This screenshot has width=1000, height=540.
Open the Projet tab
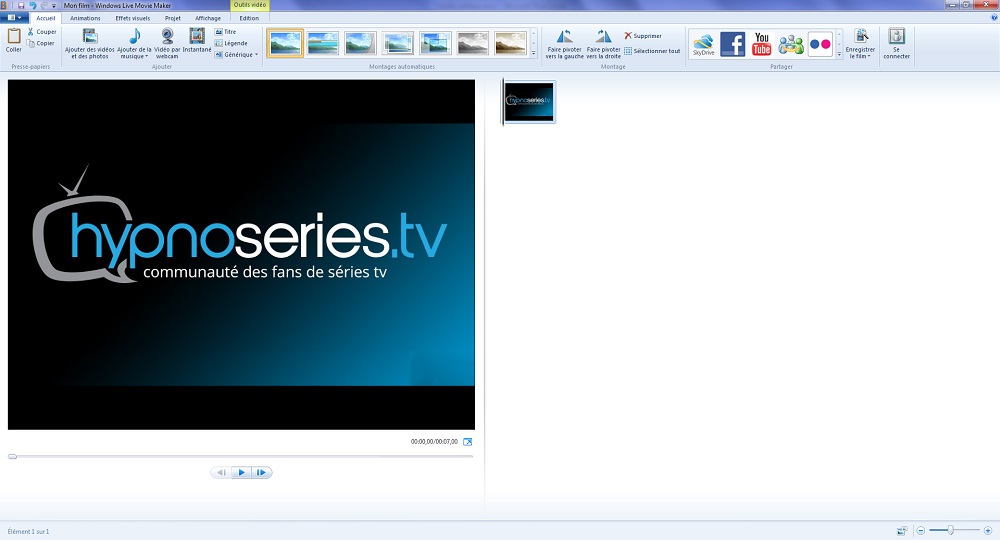172,18
